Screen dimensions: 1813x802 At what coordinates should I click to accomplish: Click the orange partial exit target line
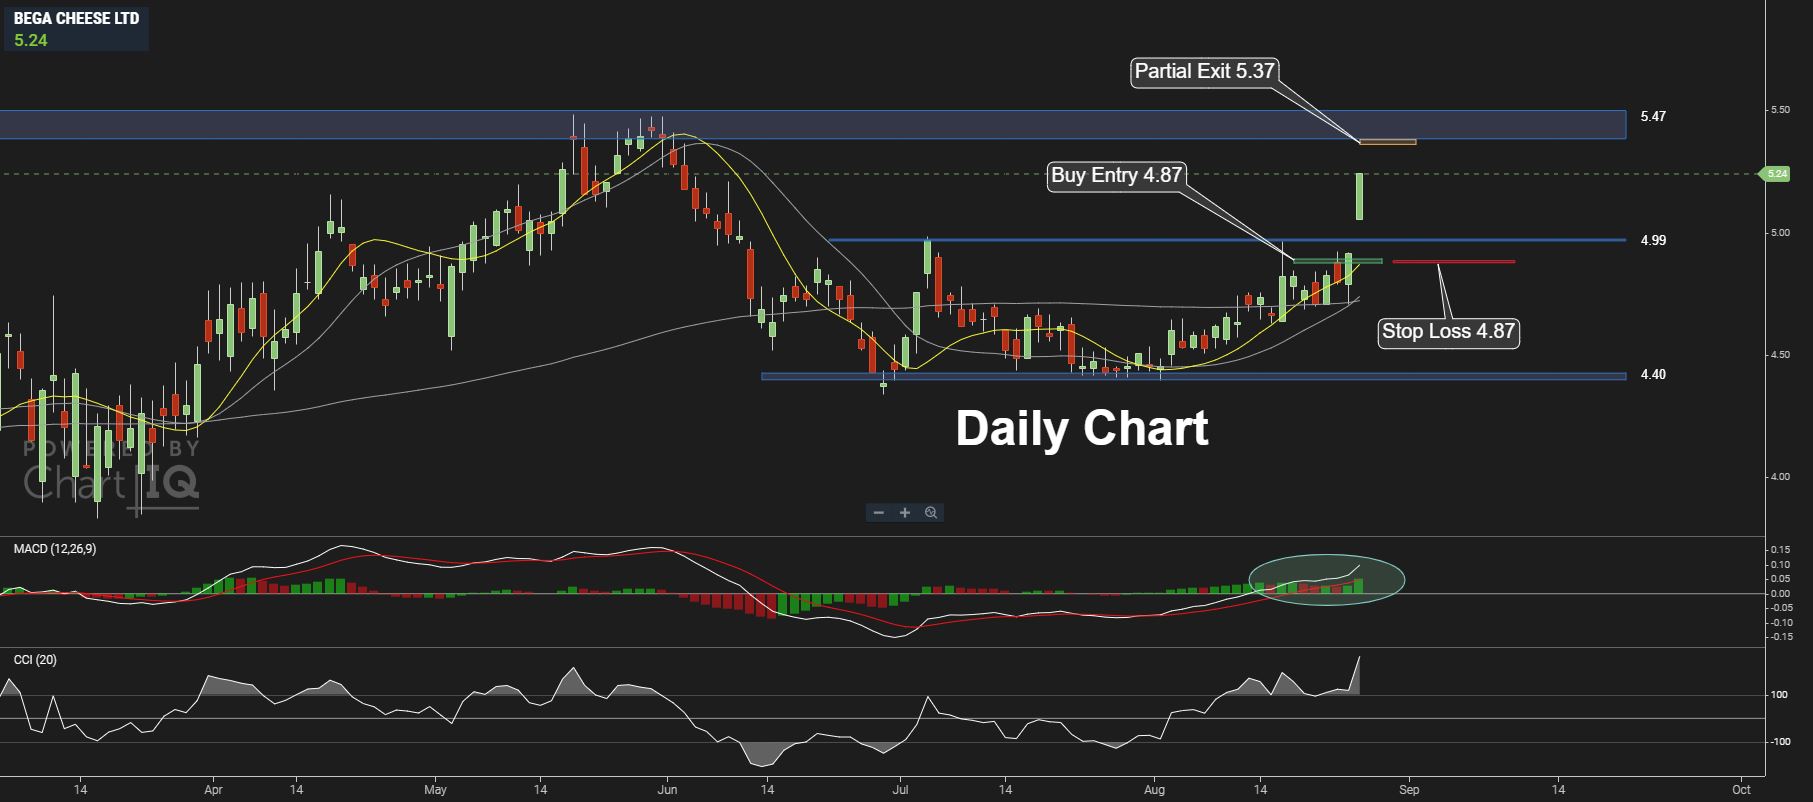[1388, 142]
